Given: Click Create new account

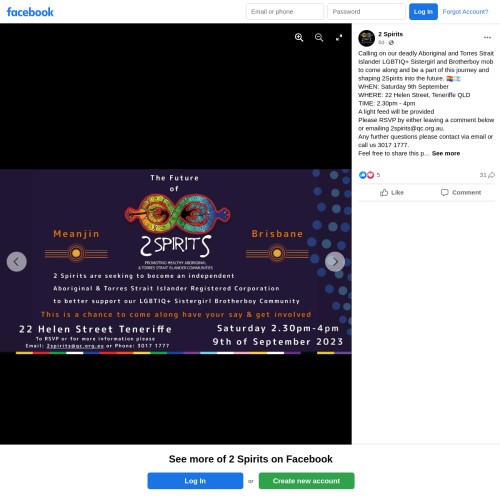Looking at the screenshot, I should point(306,481).
